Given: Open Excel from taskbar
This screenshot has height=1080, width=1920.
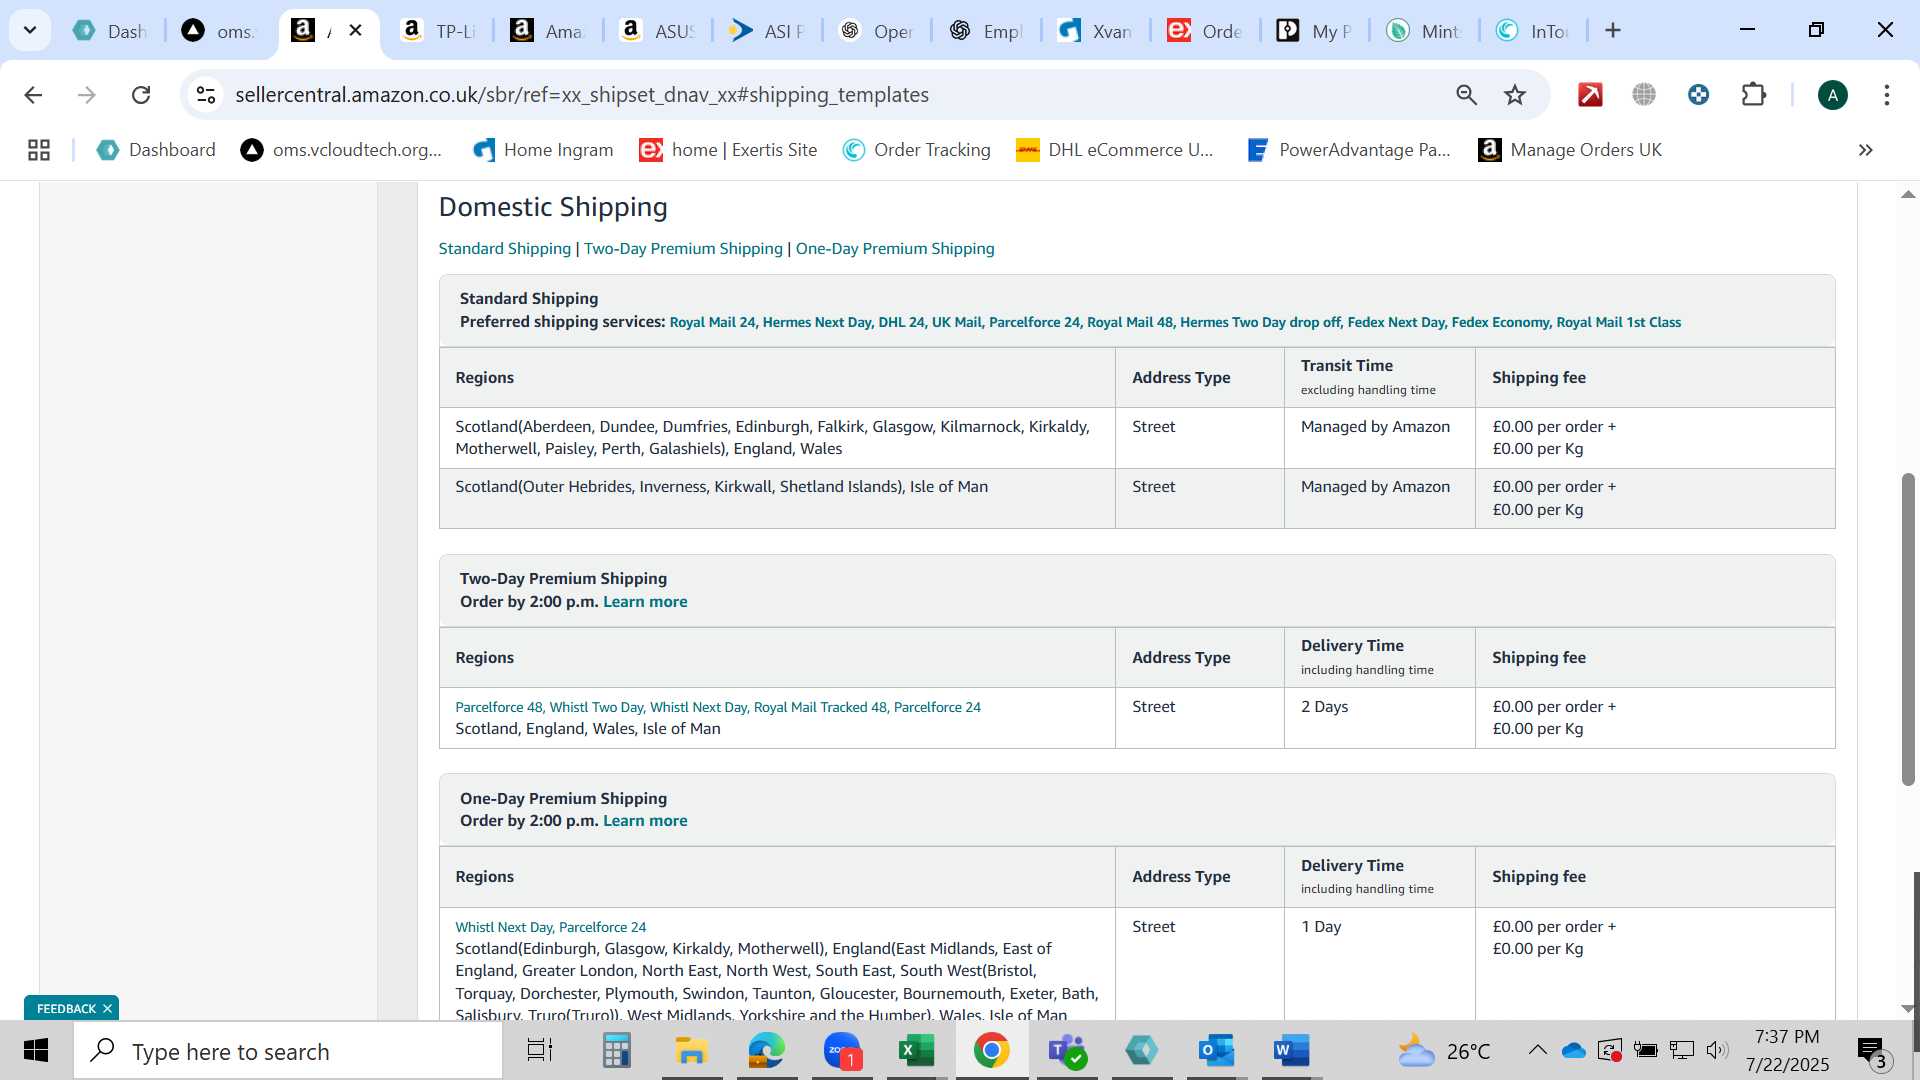Looking at the screenshot, I should coord(916,1051).
